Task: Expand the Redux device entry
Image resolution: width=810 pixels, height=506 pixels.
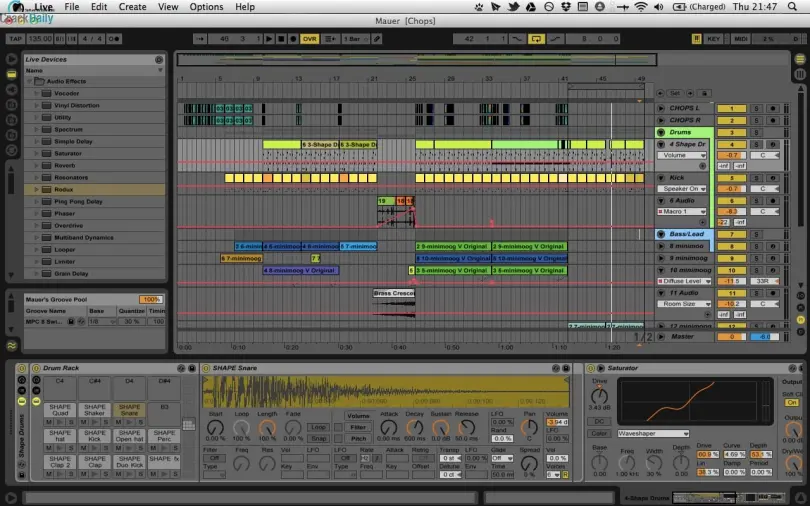Action: click(x=36, y=189)
